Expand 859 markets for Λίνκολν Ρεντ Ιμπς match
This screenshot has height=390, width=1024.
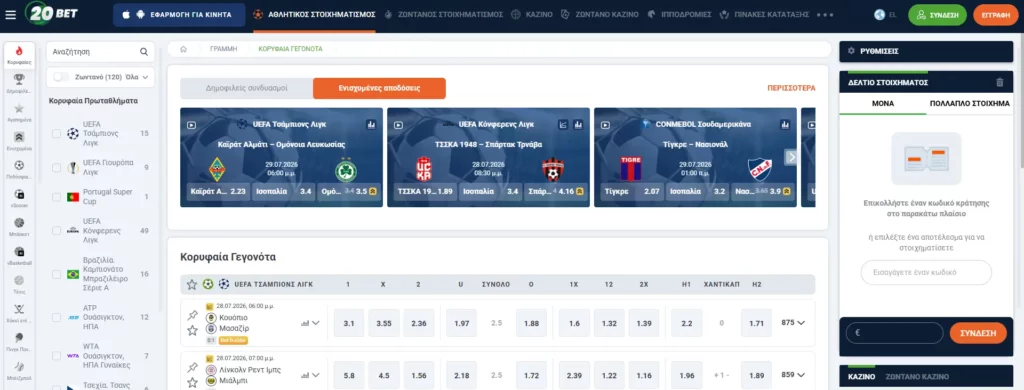tap(793, 375)
